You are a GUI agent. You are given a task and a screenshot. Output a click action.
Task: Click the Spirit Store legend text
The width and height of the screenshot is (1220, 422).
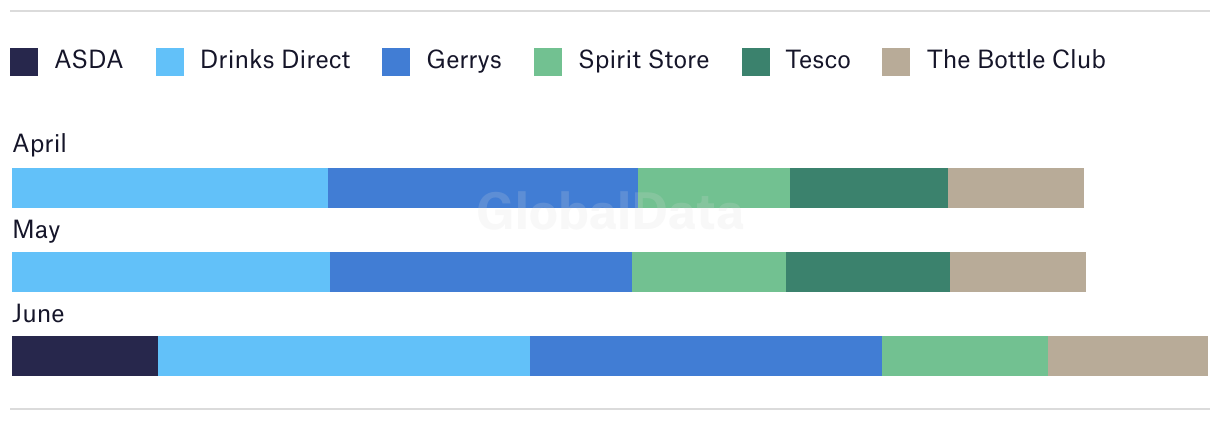[644, 61]
